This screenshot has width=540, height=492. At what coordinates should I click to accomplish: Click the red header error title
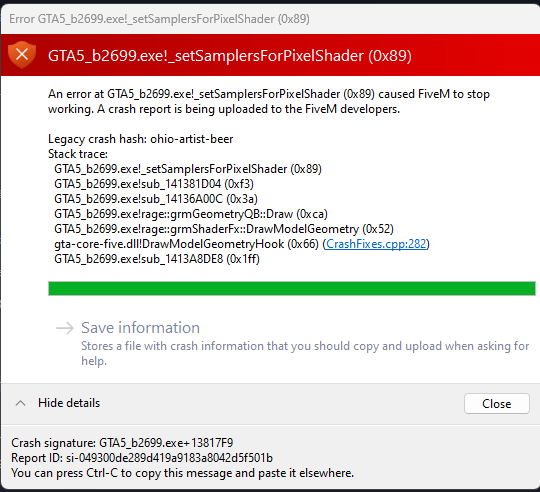229,56
